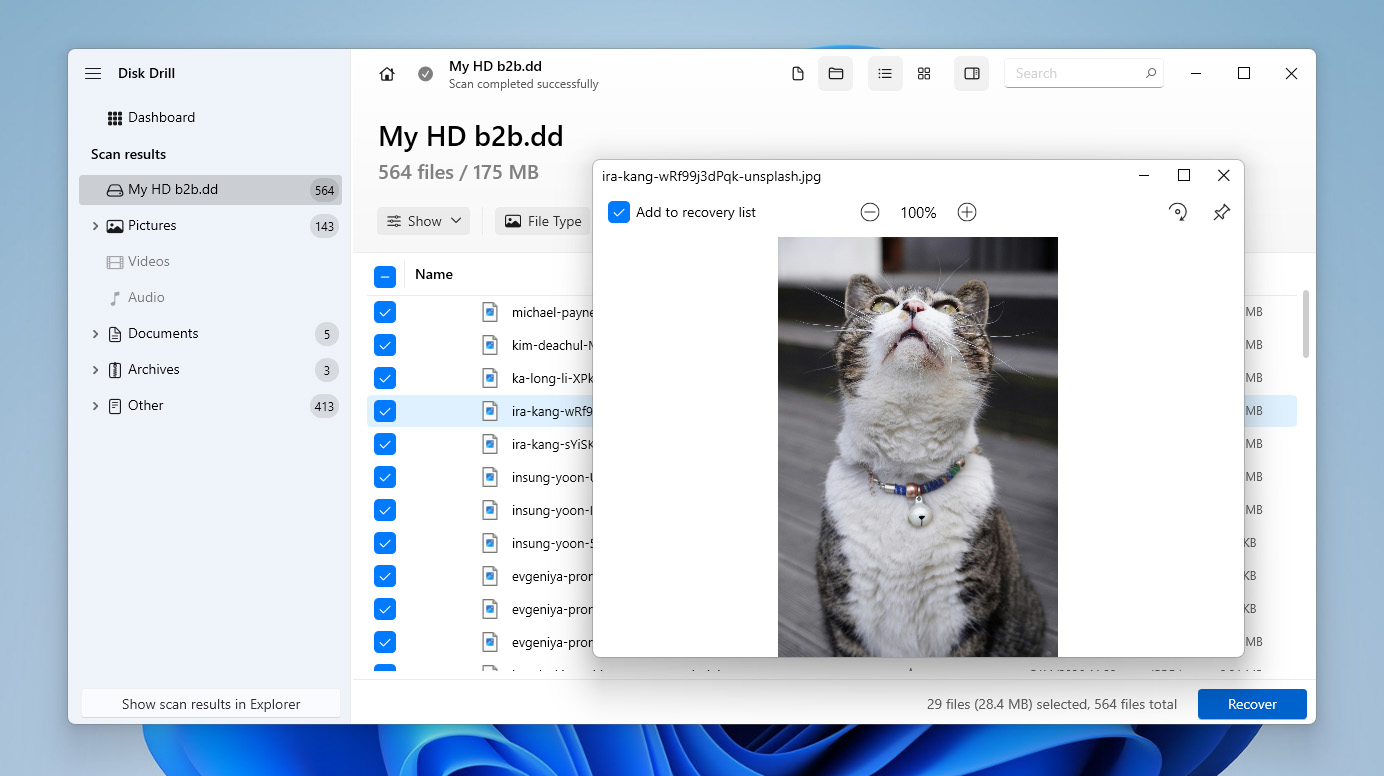
Task: Sort by the Name column header
Action: pos(434,274)
